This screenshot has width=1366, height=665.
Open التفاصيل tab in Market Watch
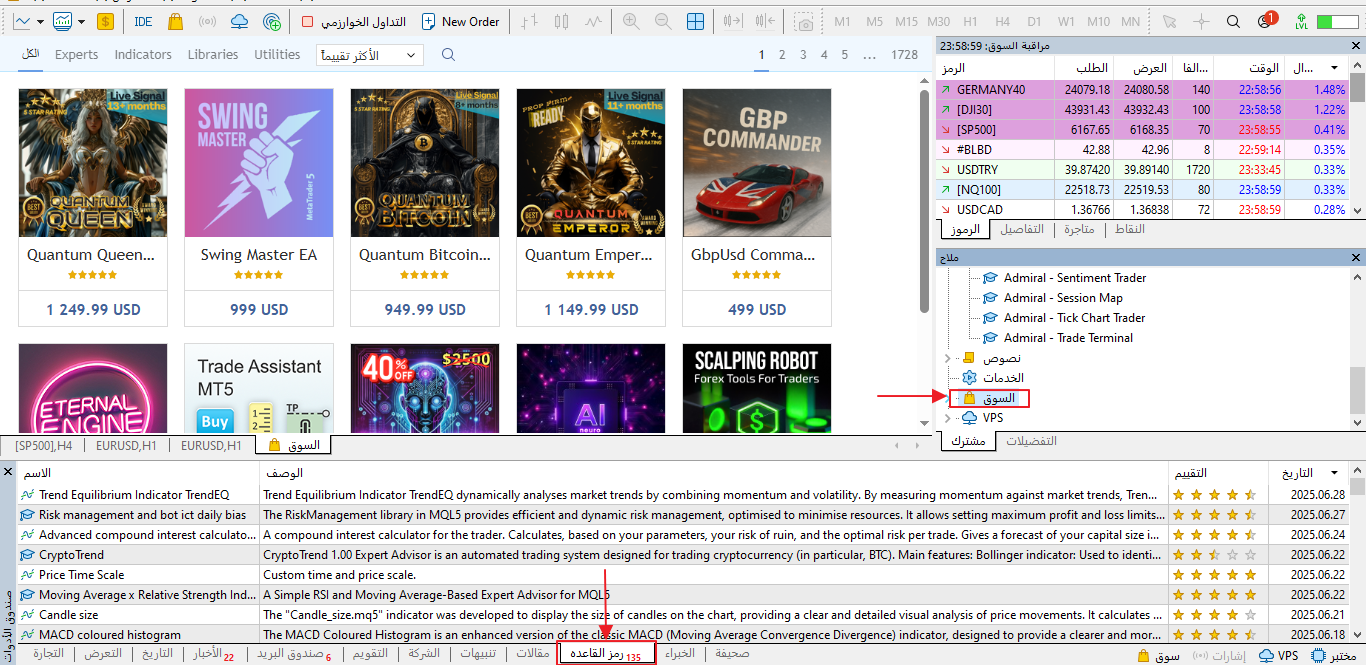pos(1022,229)
